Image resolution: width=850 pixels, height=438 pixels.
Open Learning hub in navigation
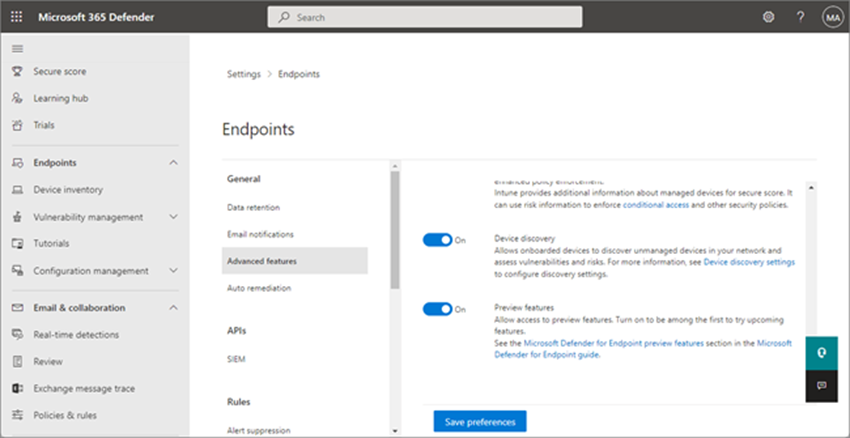[61, 99]
